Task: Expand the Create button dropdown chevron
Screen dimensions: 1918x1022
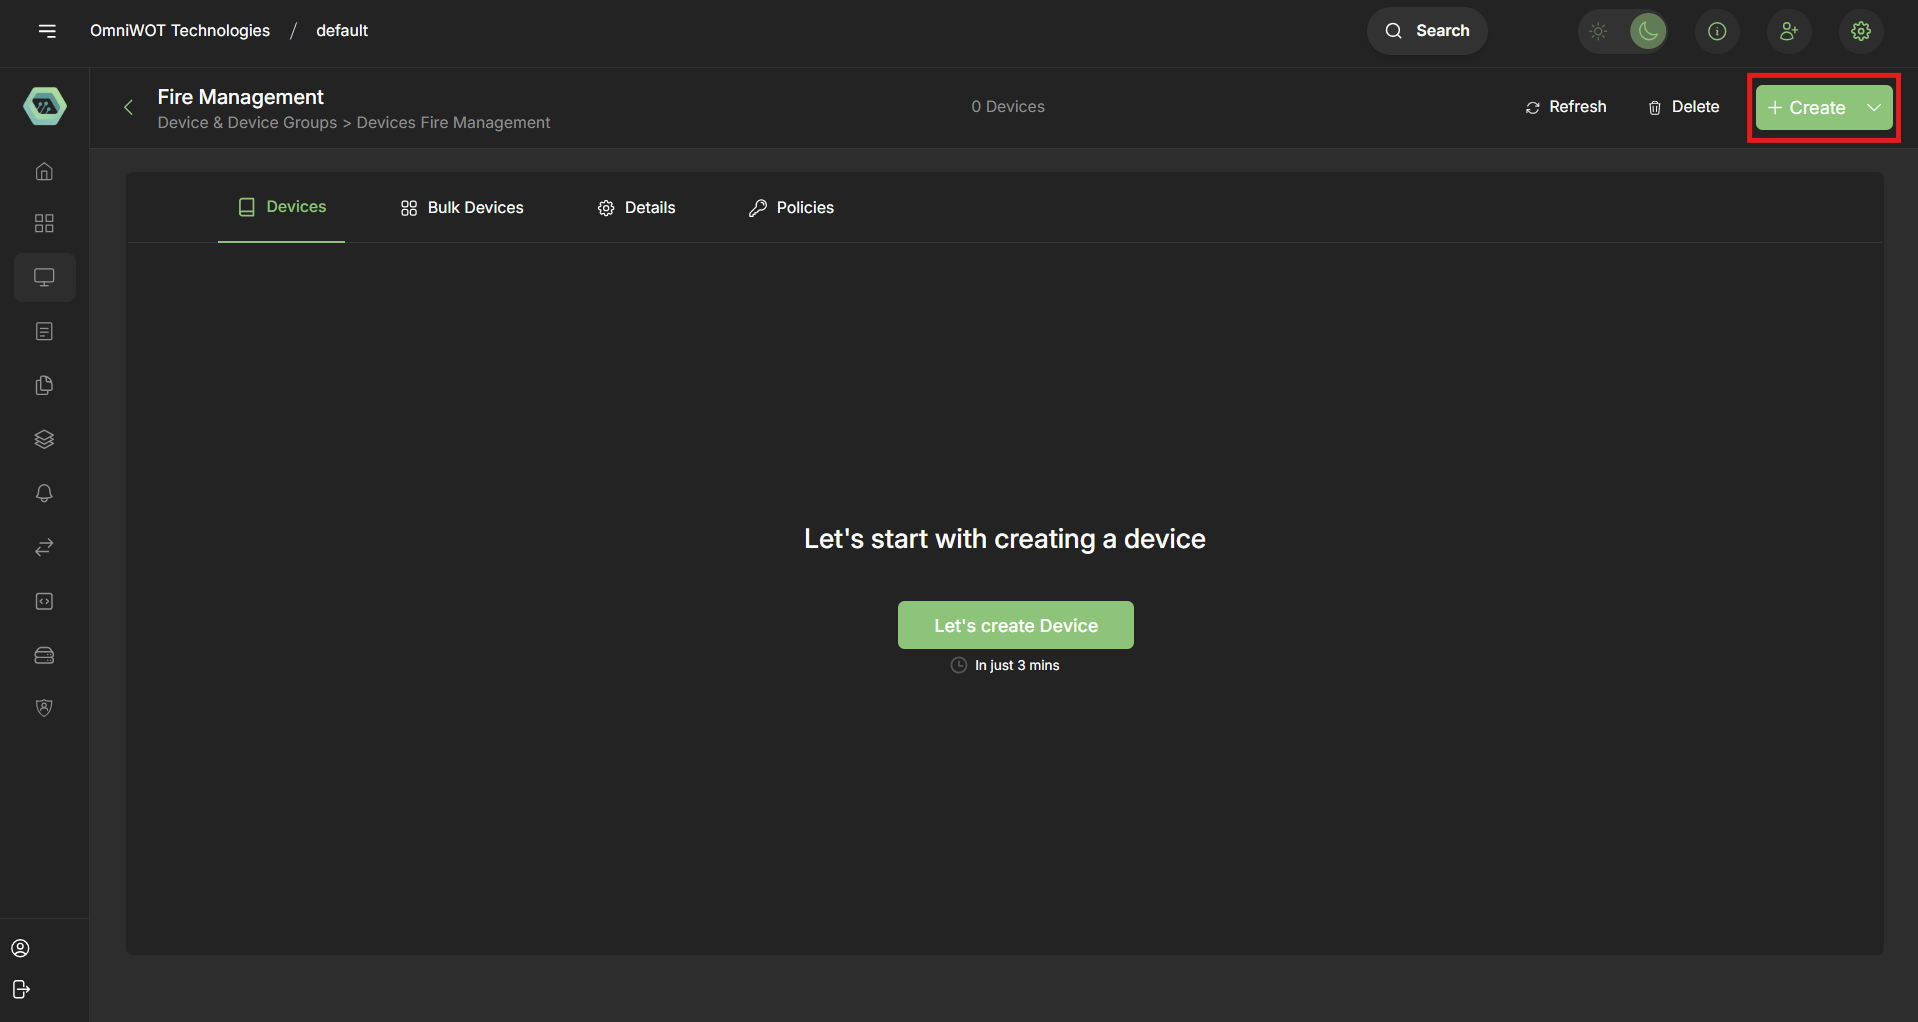Action: click(1872, 107)
